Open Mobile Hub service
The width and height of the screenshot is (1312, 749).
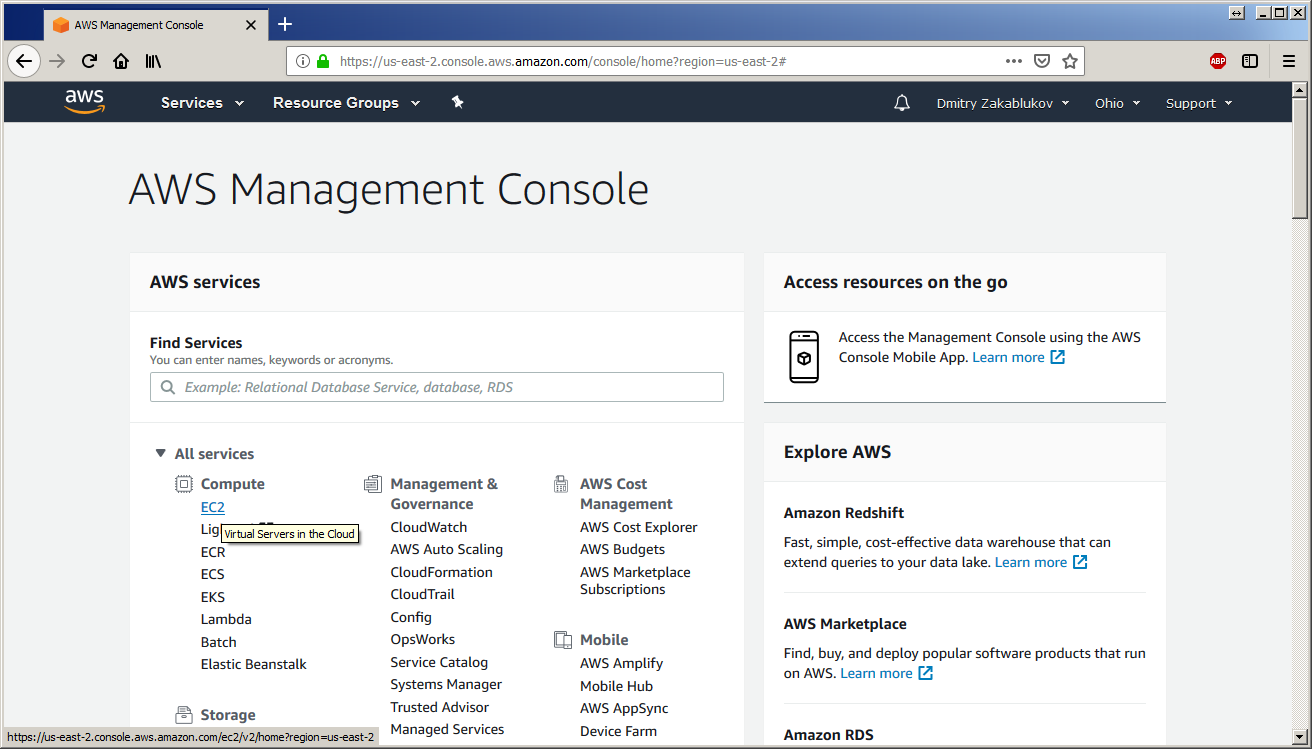pos(616,686)
